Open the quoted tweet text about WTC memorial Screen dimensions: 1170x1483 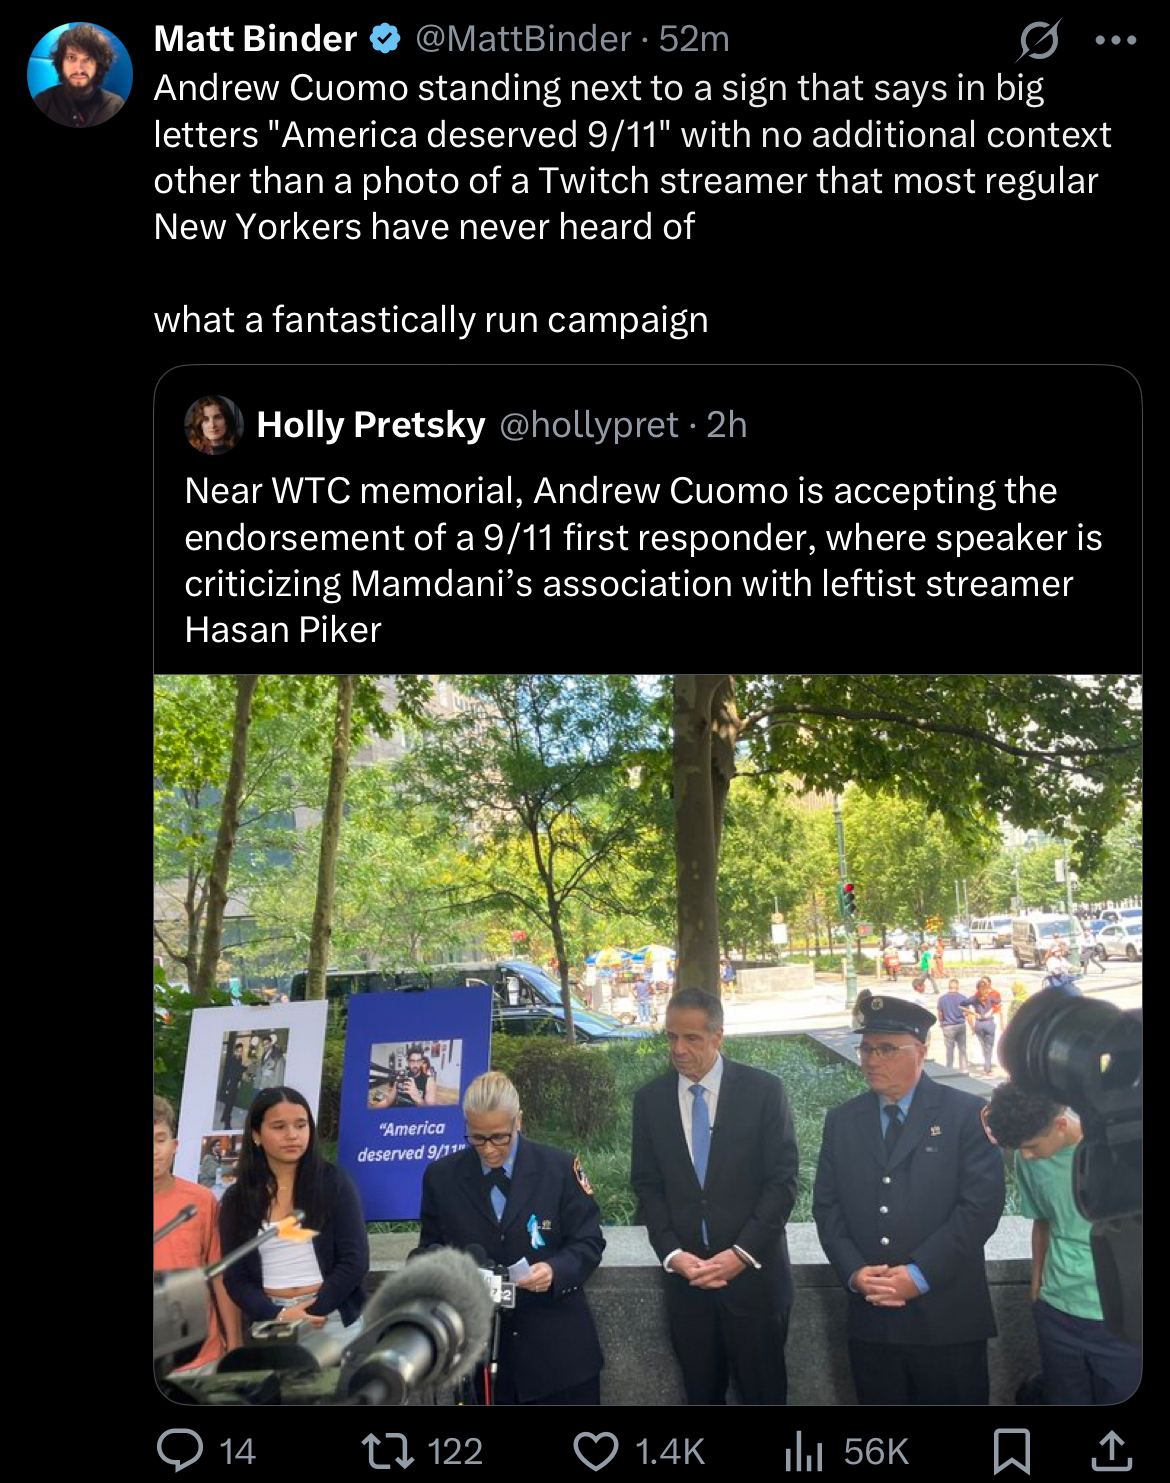click(643, 560)
